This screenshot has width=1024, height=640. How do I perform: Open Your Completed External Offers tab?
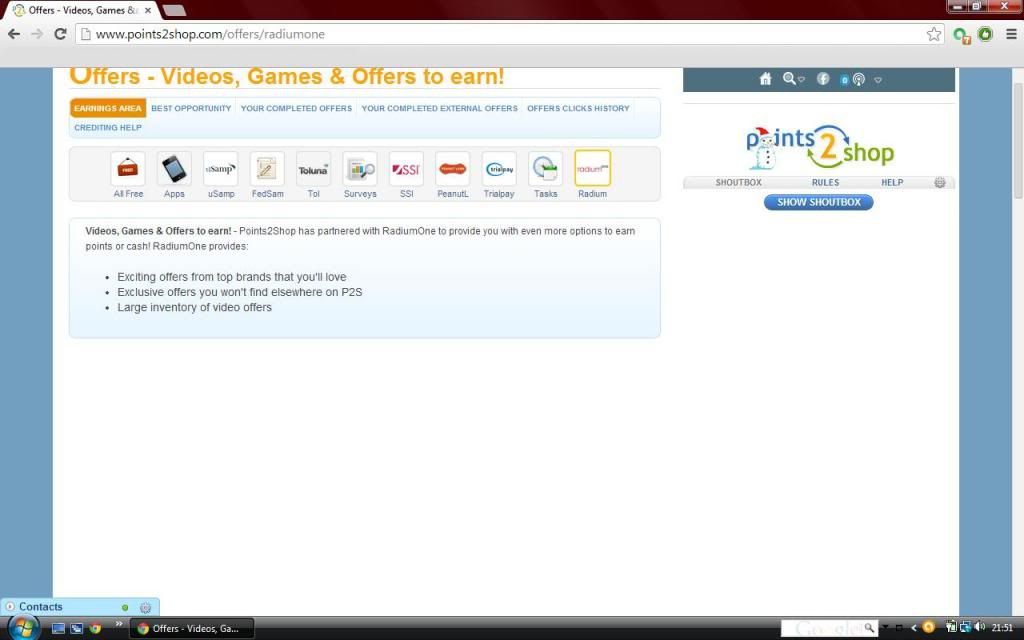[440, 108]
